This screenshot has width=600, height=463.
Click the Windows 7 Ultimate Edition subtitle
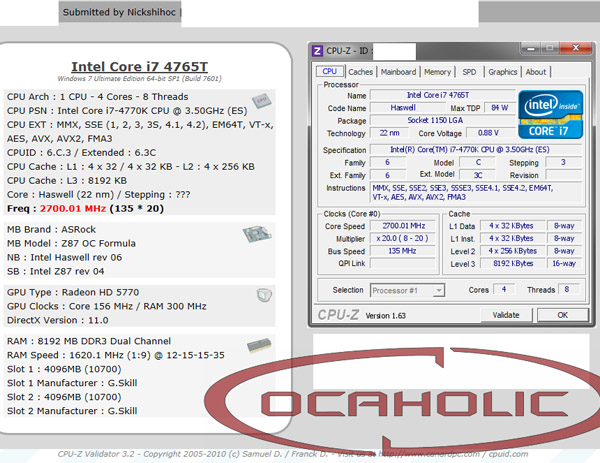pos(140,79)
